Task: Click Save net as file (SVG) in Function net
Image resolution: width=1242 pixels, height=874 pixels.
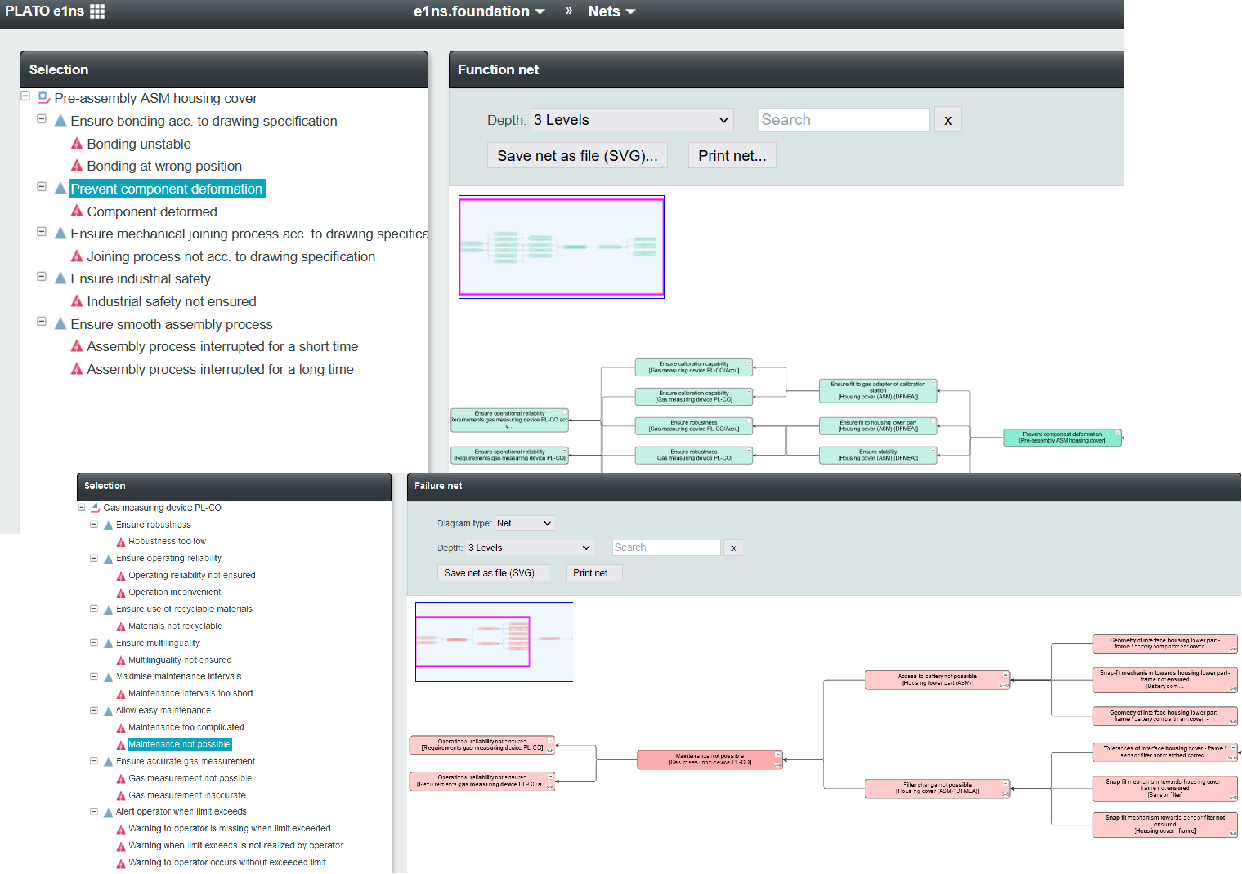Action: coord(578,156)
